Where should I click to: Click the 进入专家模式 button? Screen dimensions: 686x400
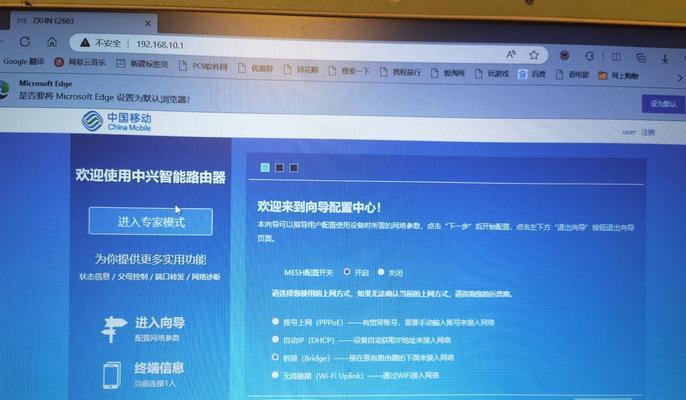[x=150, y=221]
